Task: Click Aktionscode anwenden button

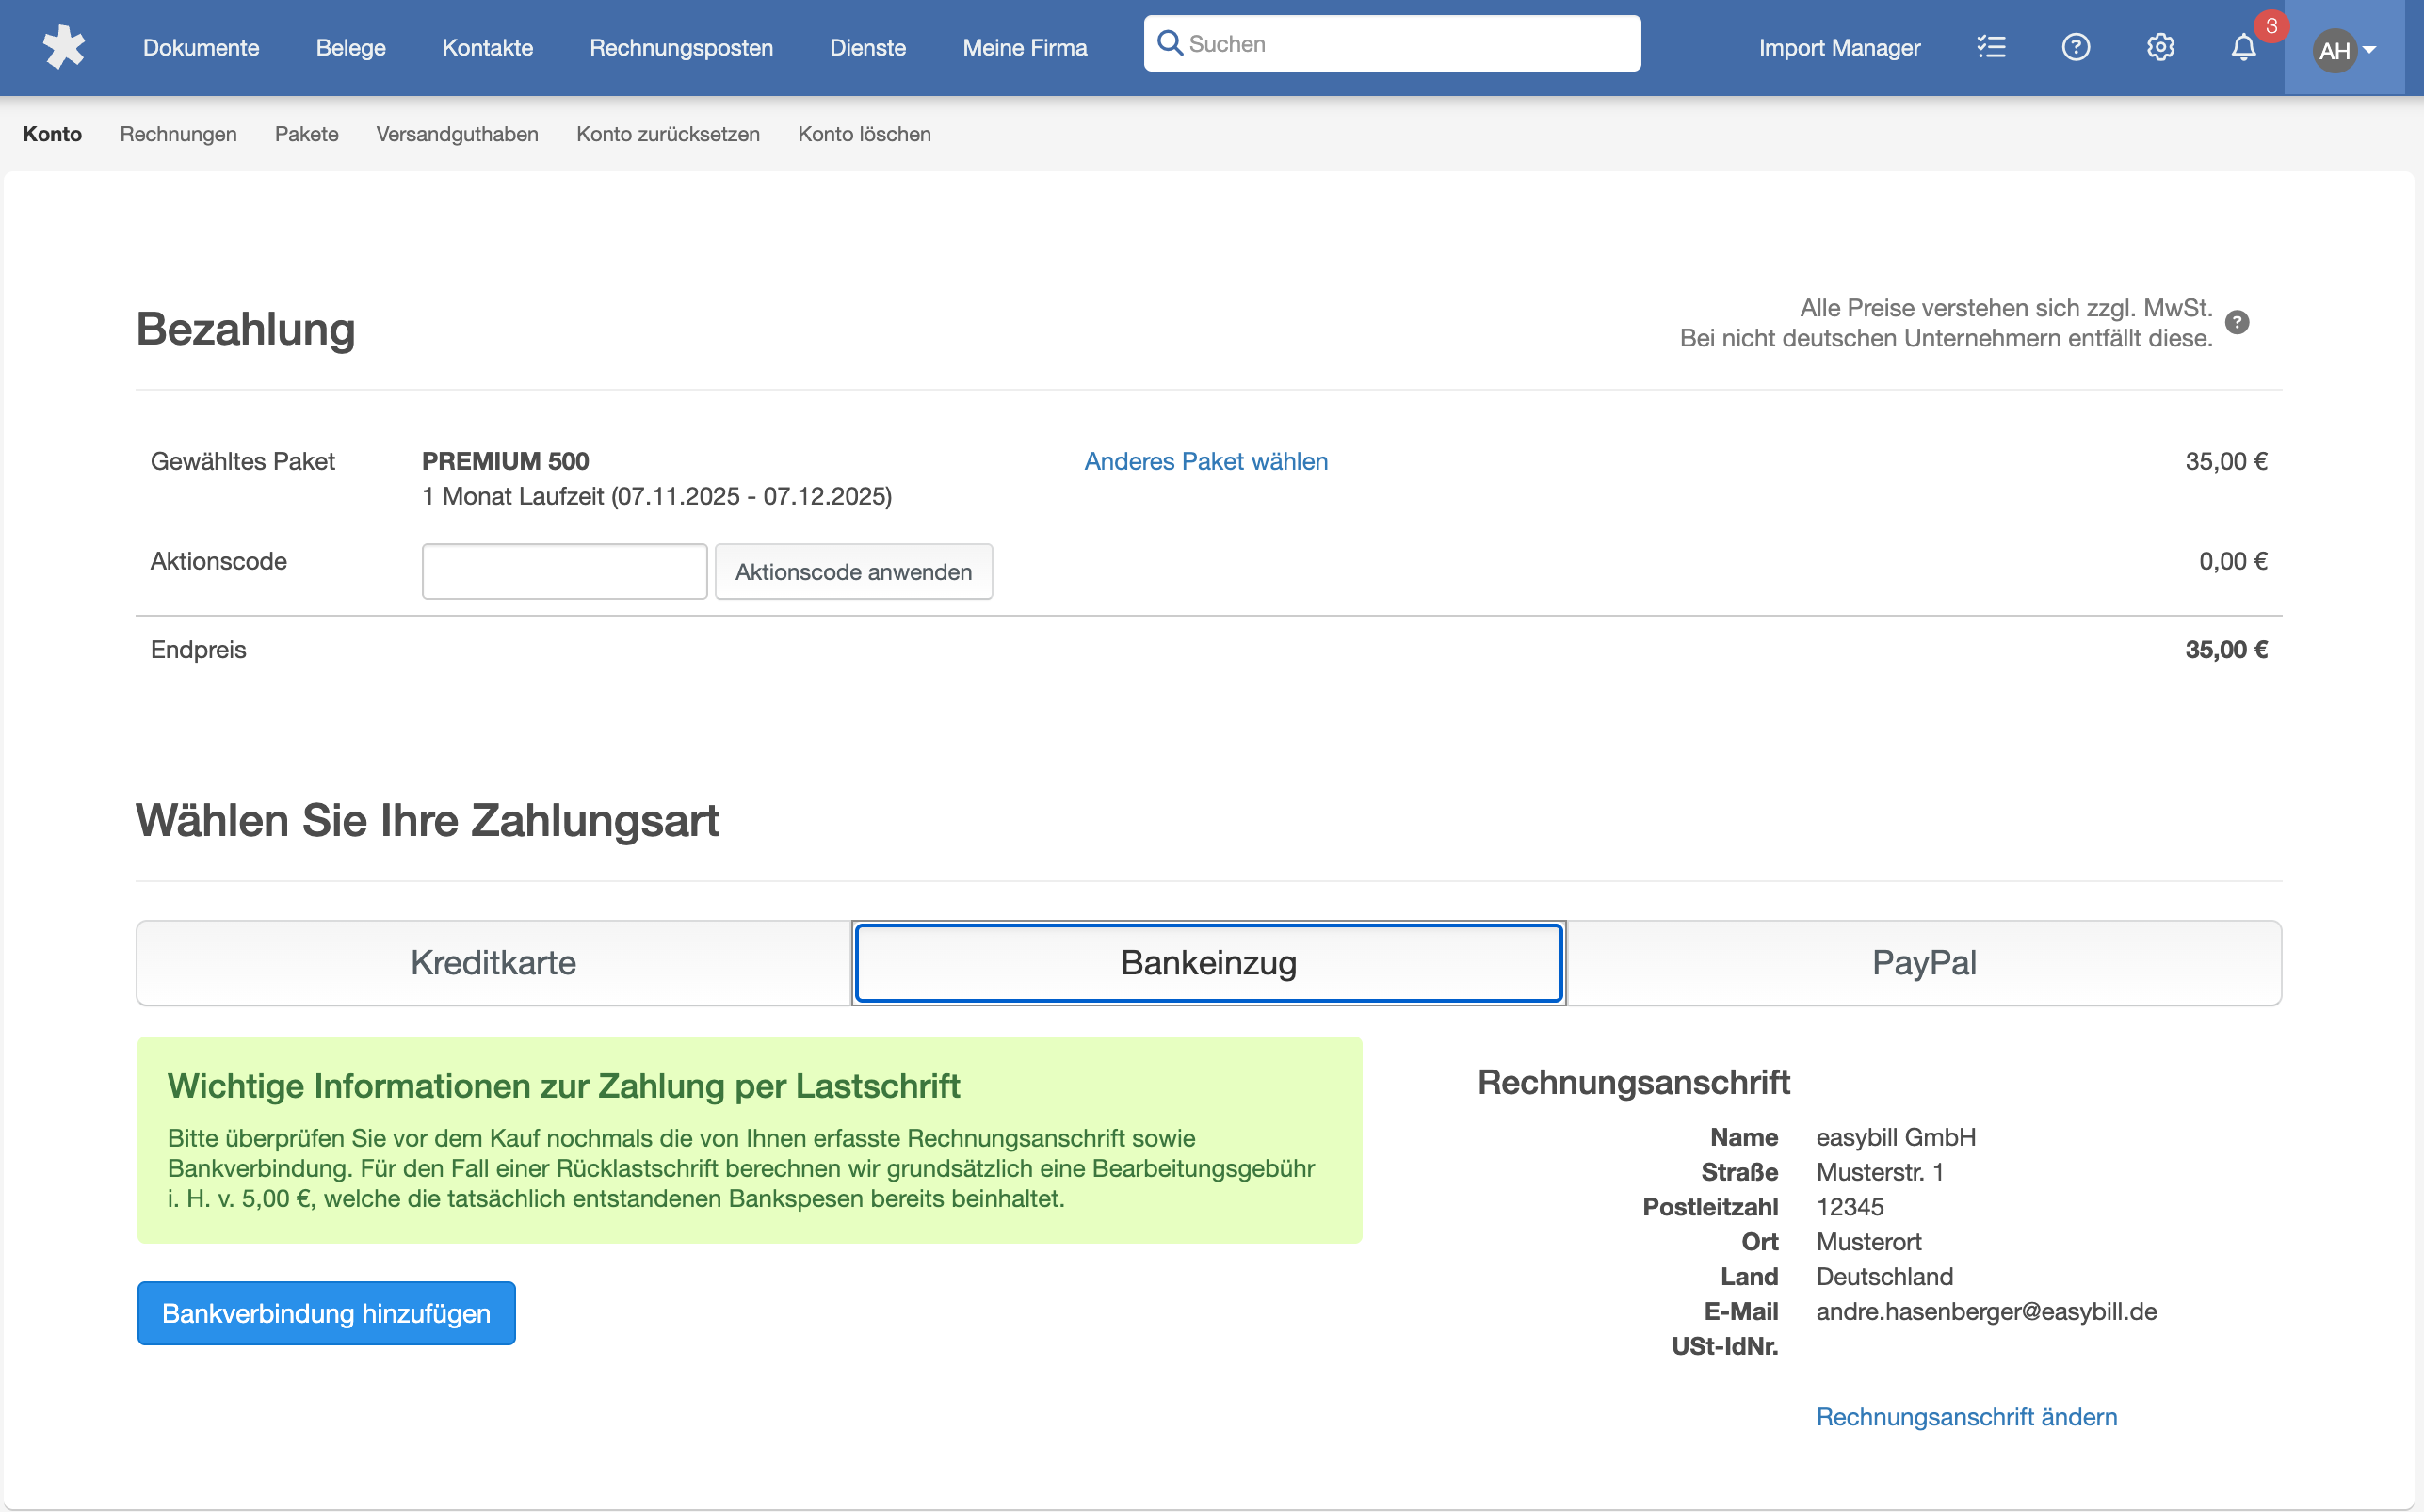Action: [853, 571]
